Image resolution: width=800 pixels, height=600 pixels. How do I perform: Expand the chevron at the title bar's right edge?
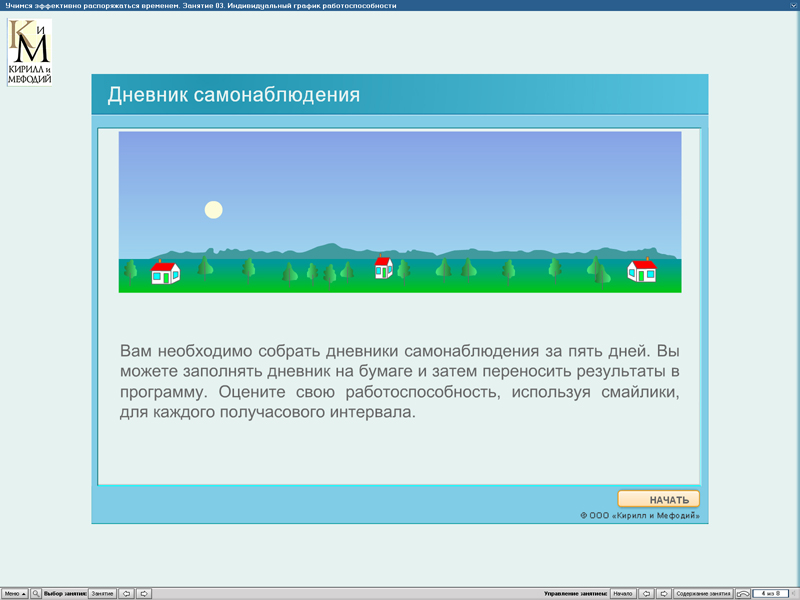point(791,4)
